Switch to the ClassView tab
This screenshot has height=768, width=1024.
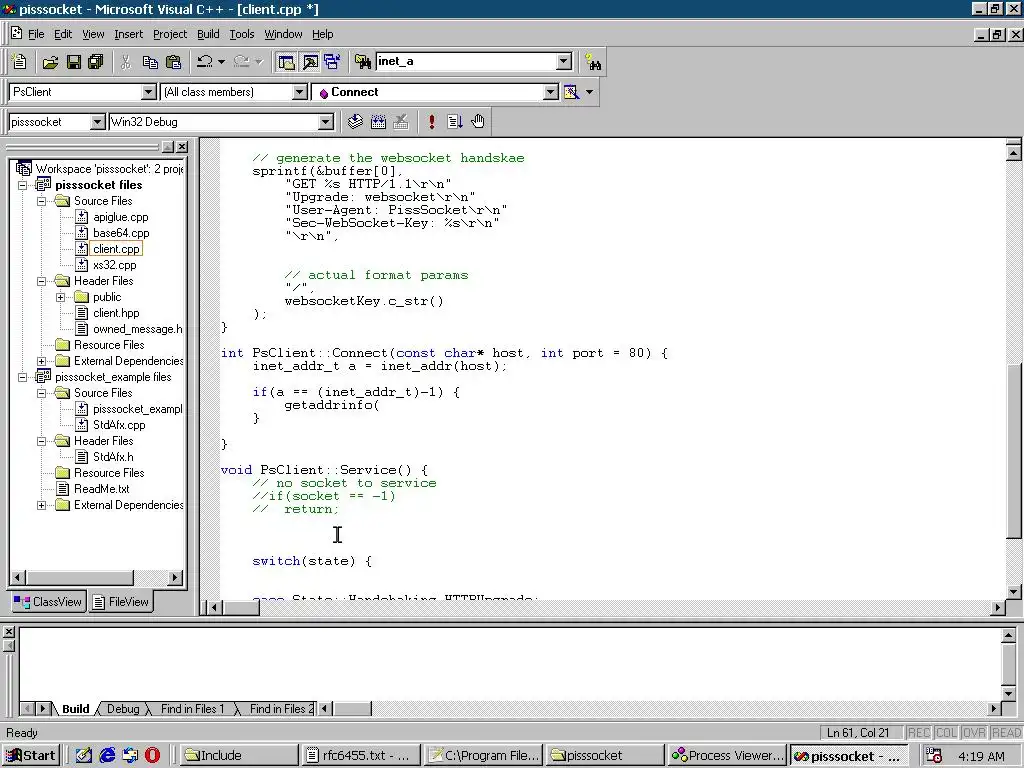click(48, 602)
